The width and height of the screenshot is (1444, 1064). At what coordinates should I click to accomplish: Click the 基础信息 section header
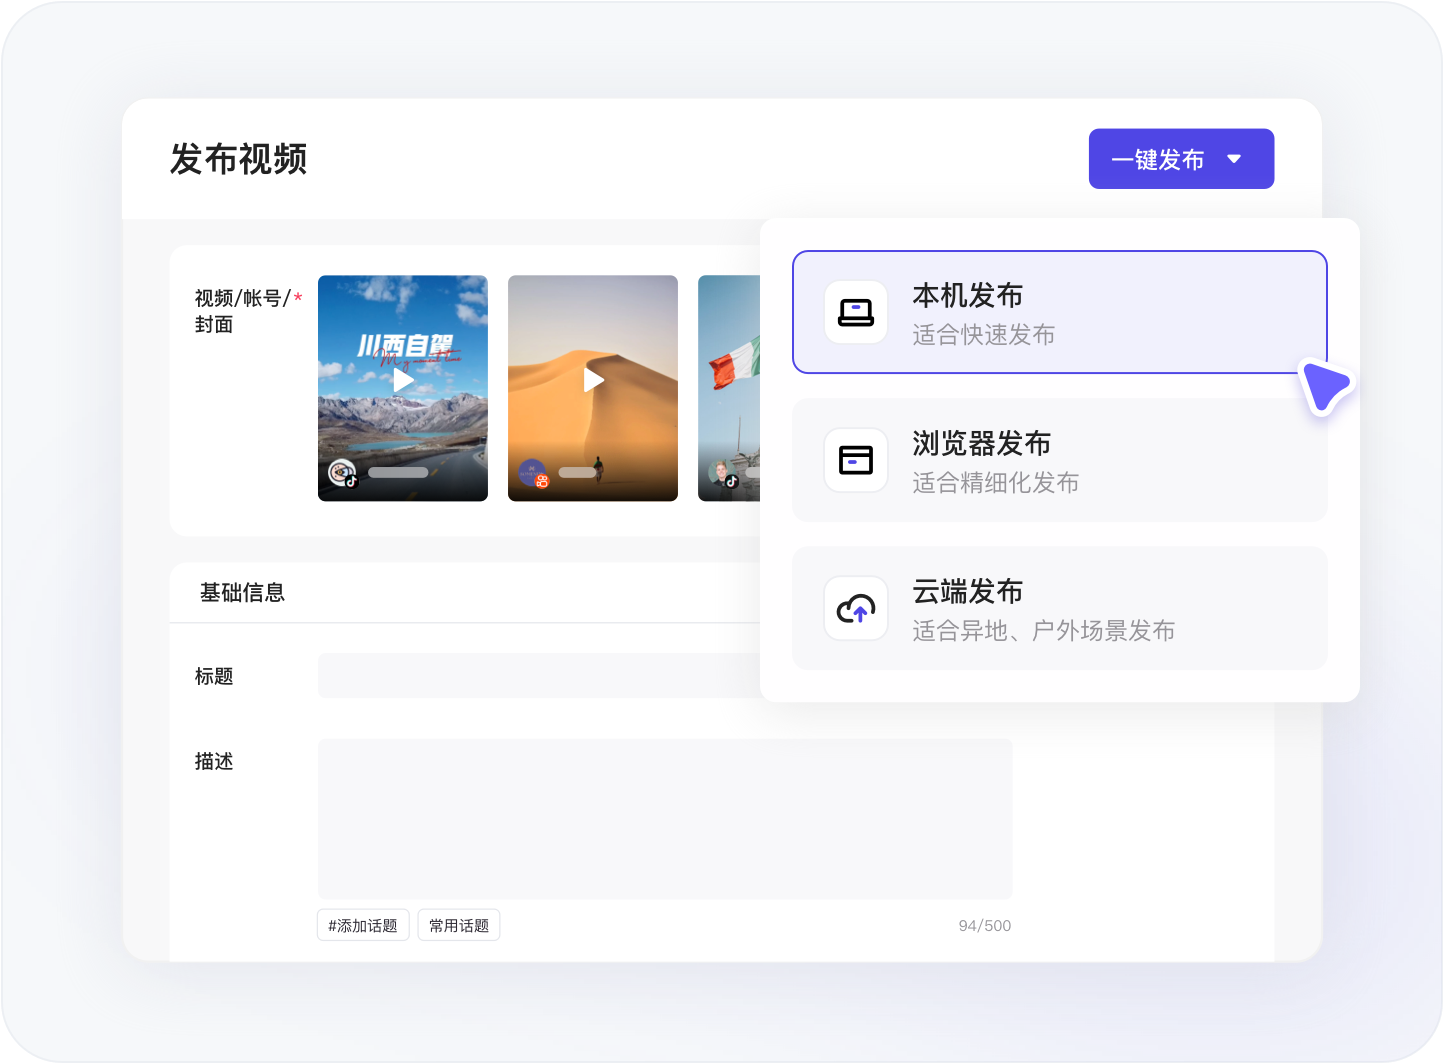coord(242,593)
